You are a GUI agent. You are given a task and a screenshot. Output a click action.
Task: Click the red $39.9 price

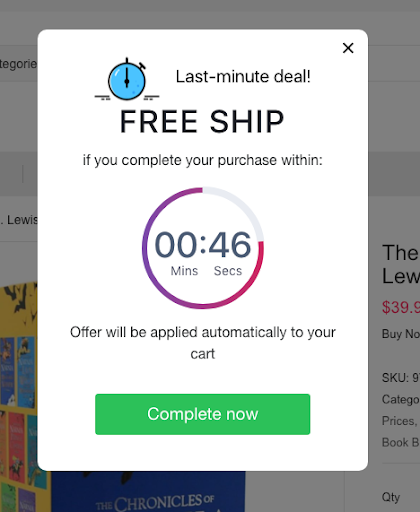pos(401,307)
